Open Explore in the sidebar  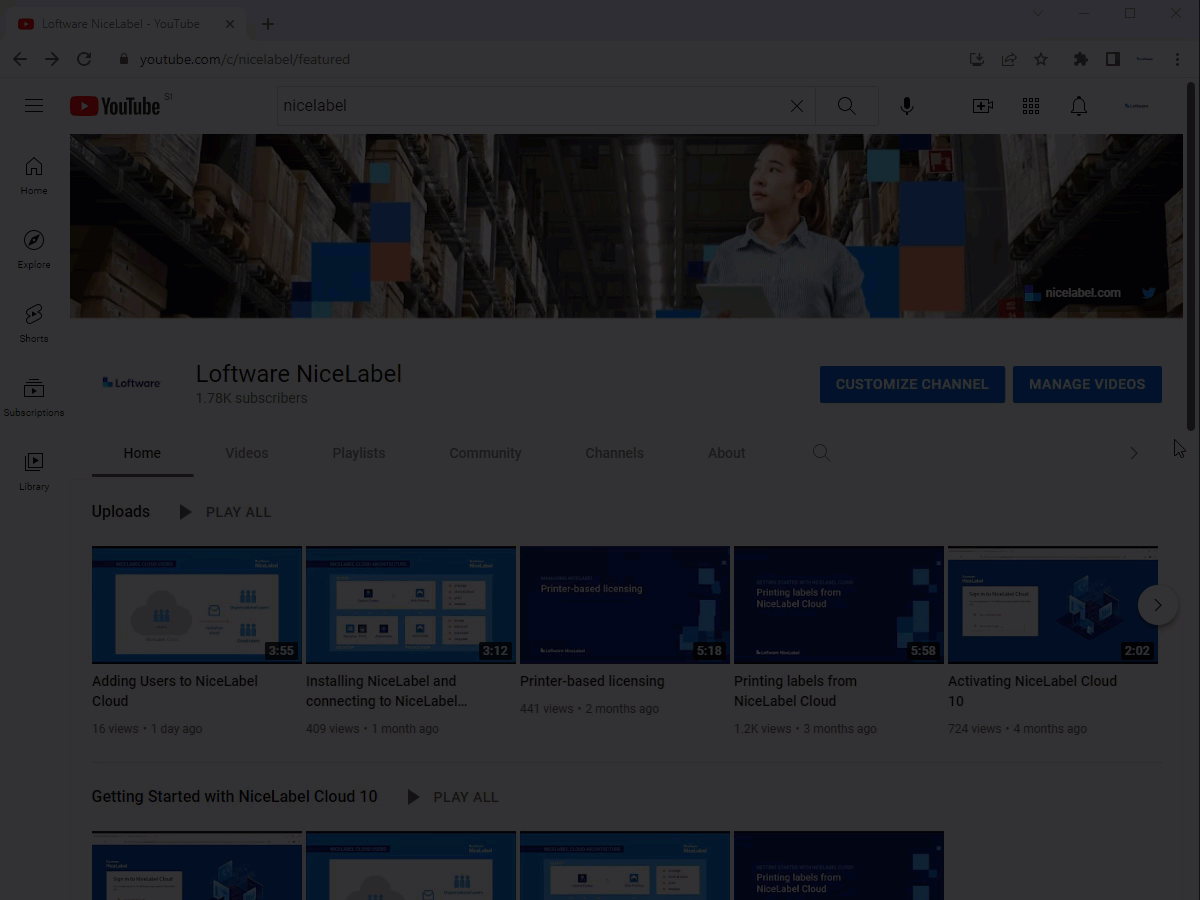34,249
